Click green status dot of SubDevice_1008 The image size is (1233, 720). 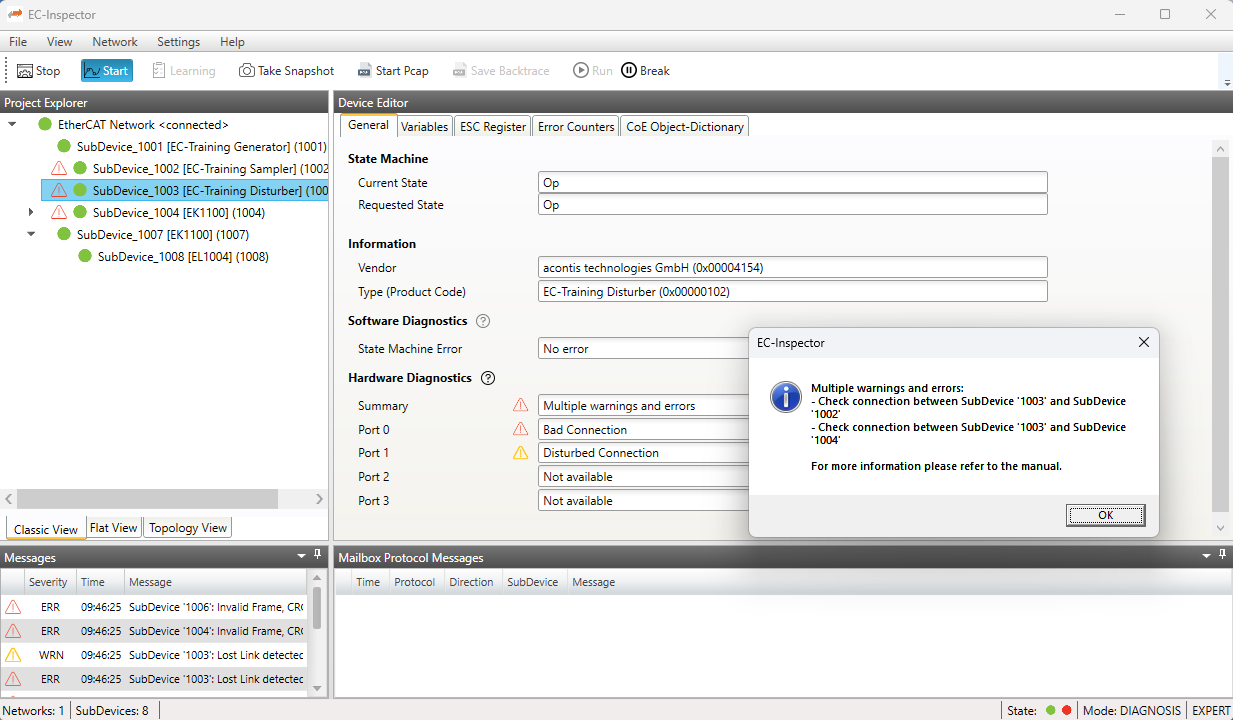85,256
